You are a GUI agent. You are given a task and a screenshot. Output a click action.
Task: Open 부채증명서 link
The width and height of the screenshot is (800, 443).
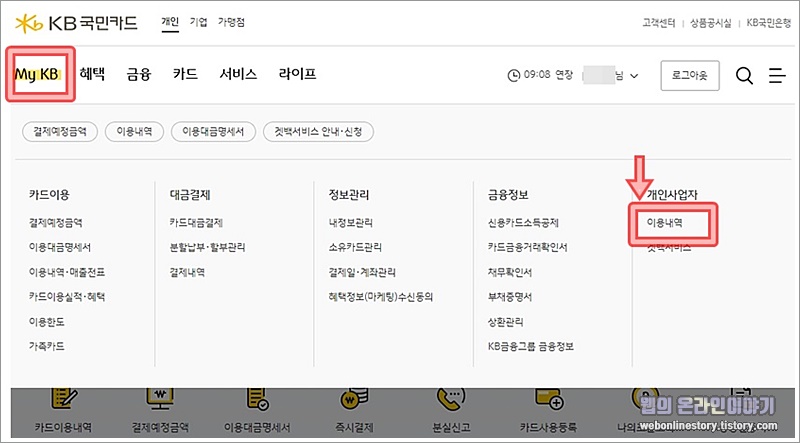click(510, 297)
